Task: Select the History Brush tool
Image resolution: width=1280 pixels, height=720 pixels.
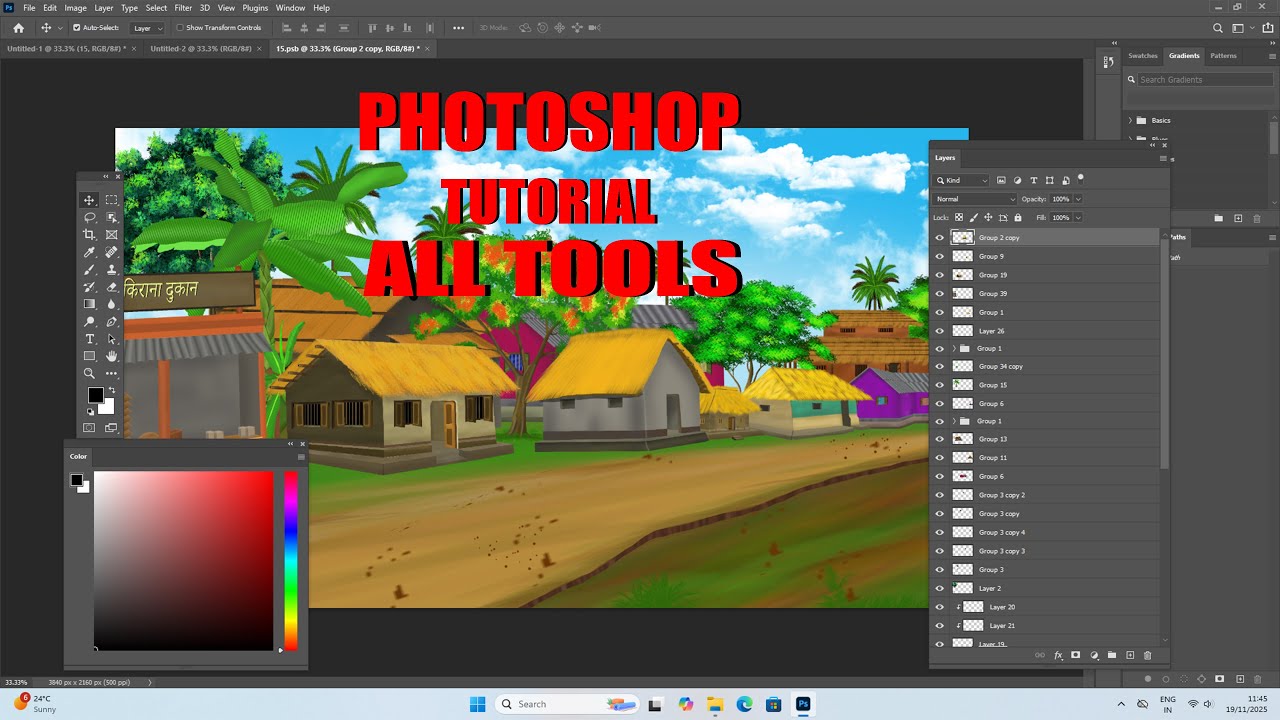Action: (90, 287)
